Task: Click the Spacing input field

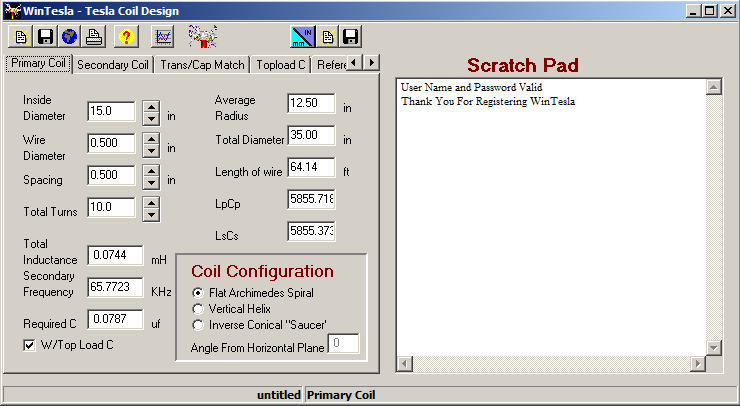Action: (111, 175)
